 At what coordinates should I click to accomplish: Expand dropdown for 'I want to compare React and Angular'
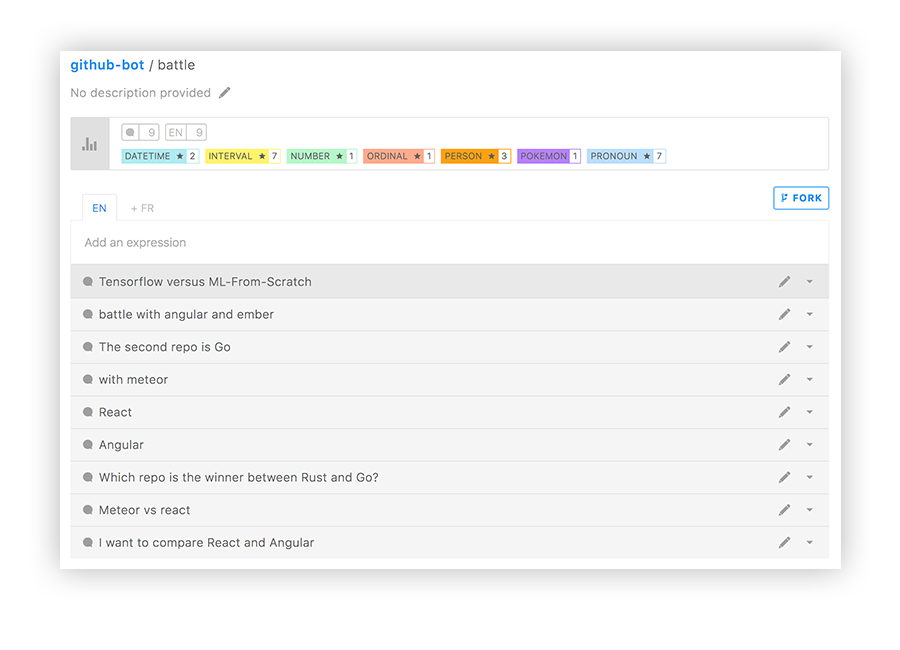[809, 542]
